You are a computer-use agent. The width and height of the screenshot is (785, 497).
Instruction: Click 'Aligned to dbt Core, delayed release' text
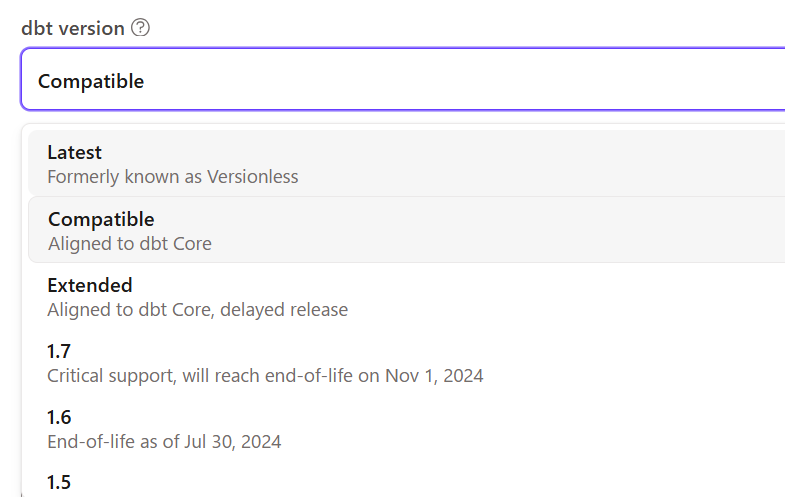point(197,310)
